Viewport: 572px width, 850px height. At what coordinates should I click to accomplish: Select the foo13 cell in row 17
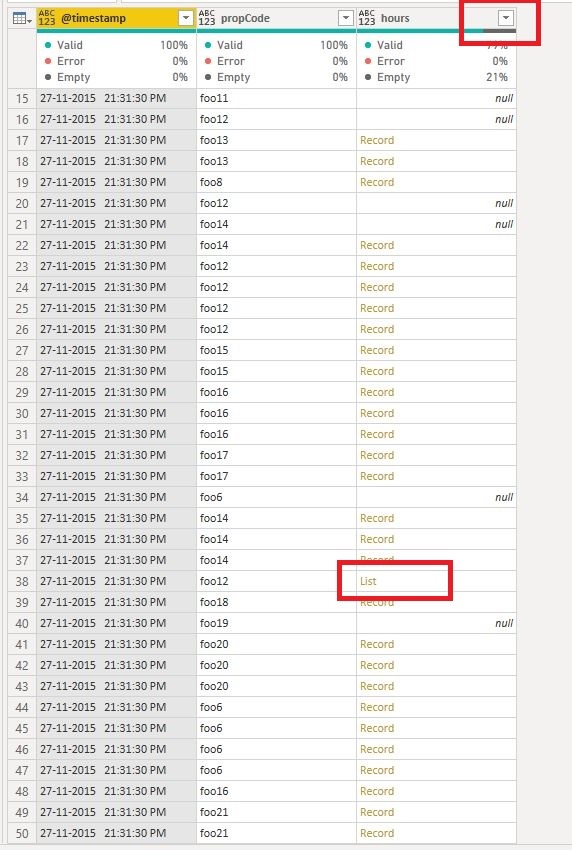point(276,140)
